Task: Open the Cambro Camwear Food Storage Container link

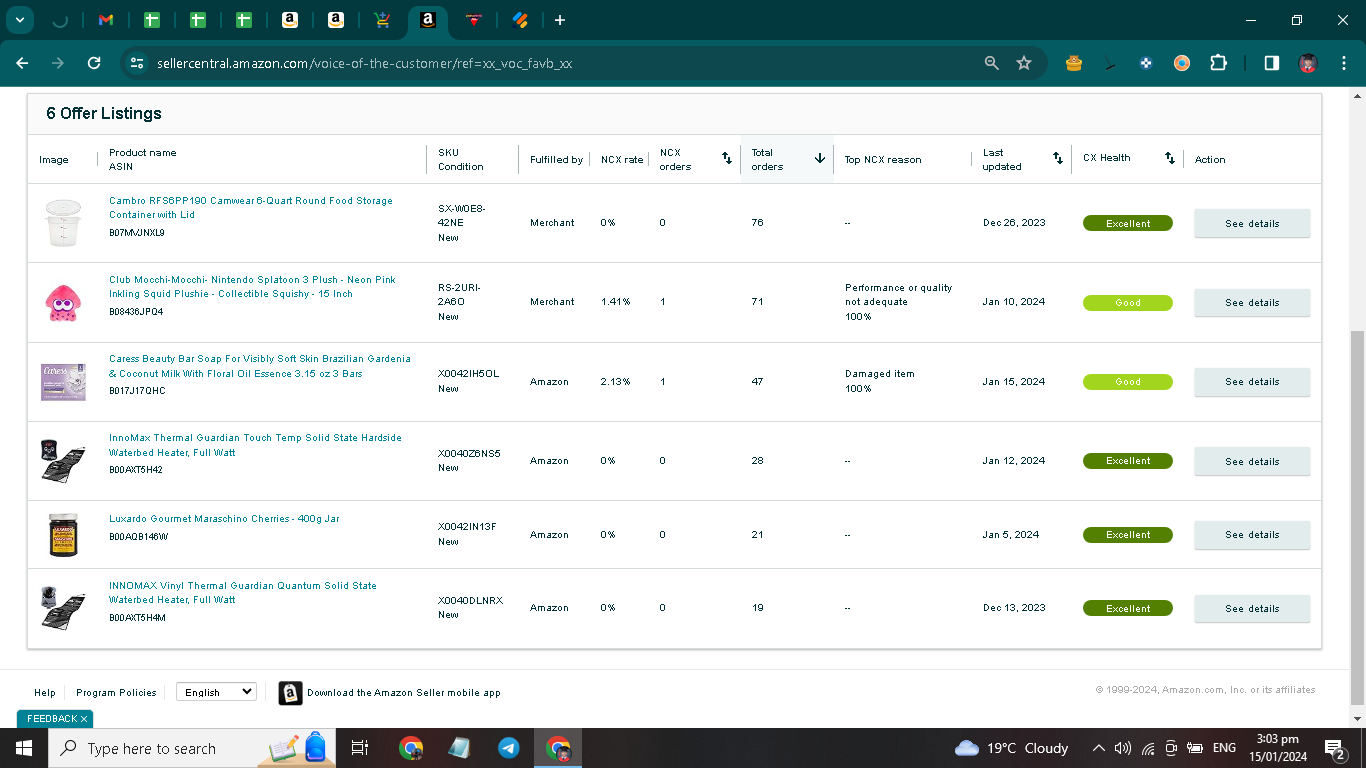Action: coord(251,208)
